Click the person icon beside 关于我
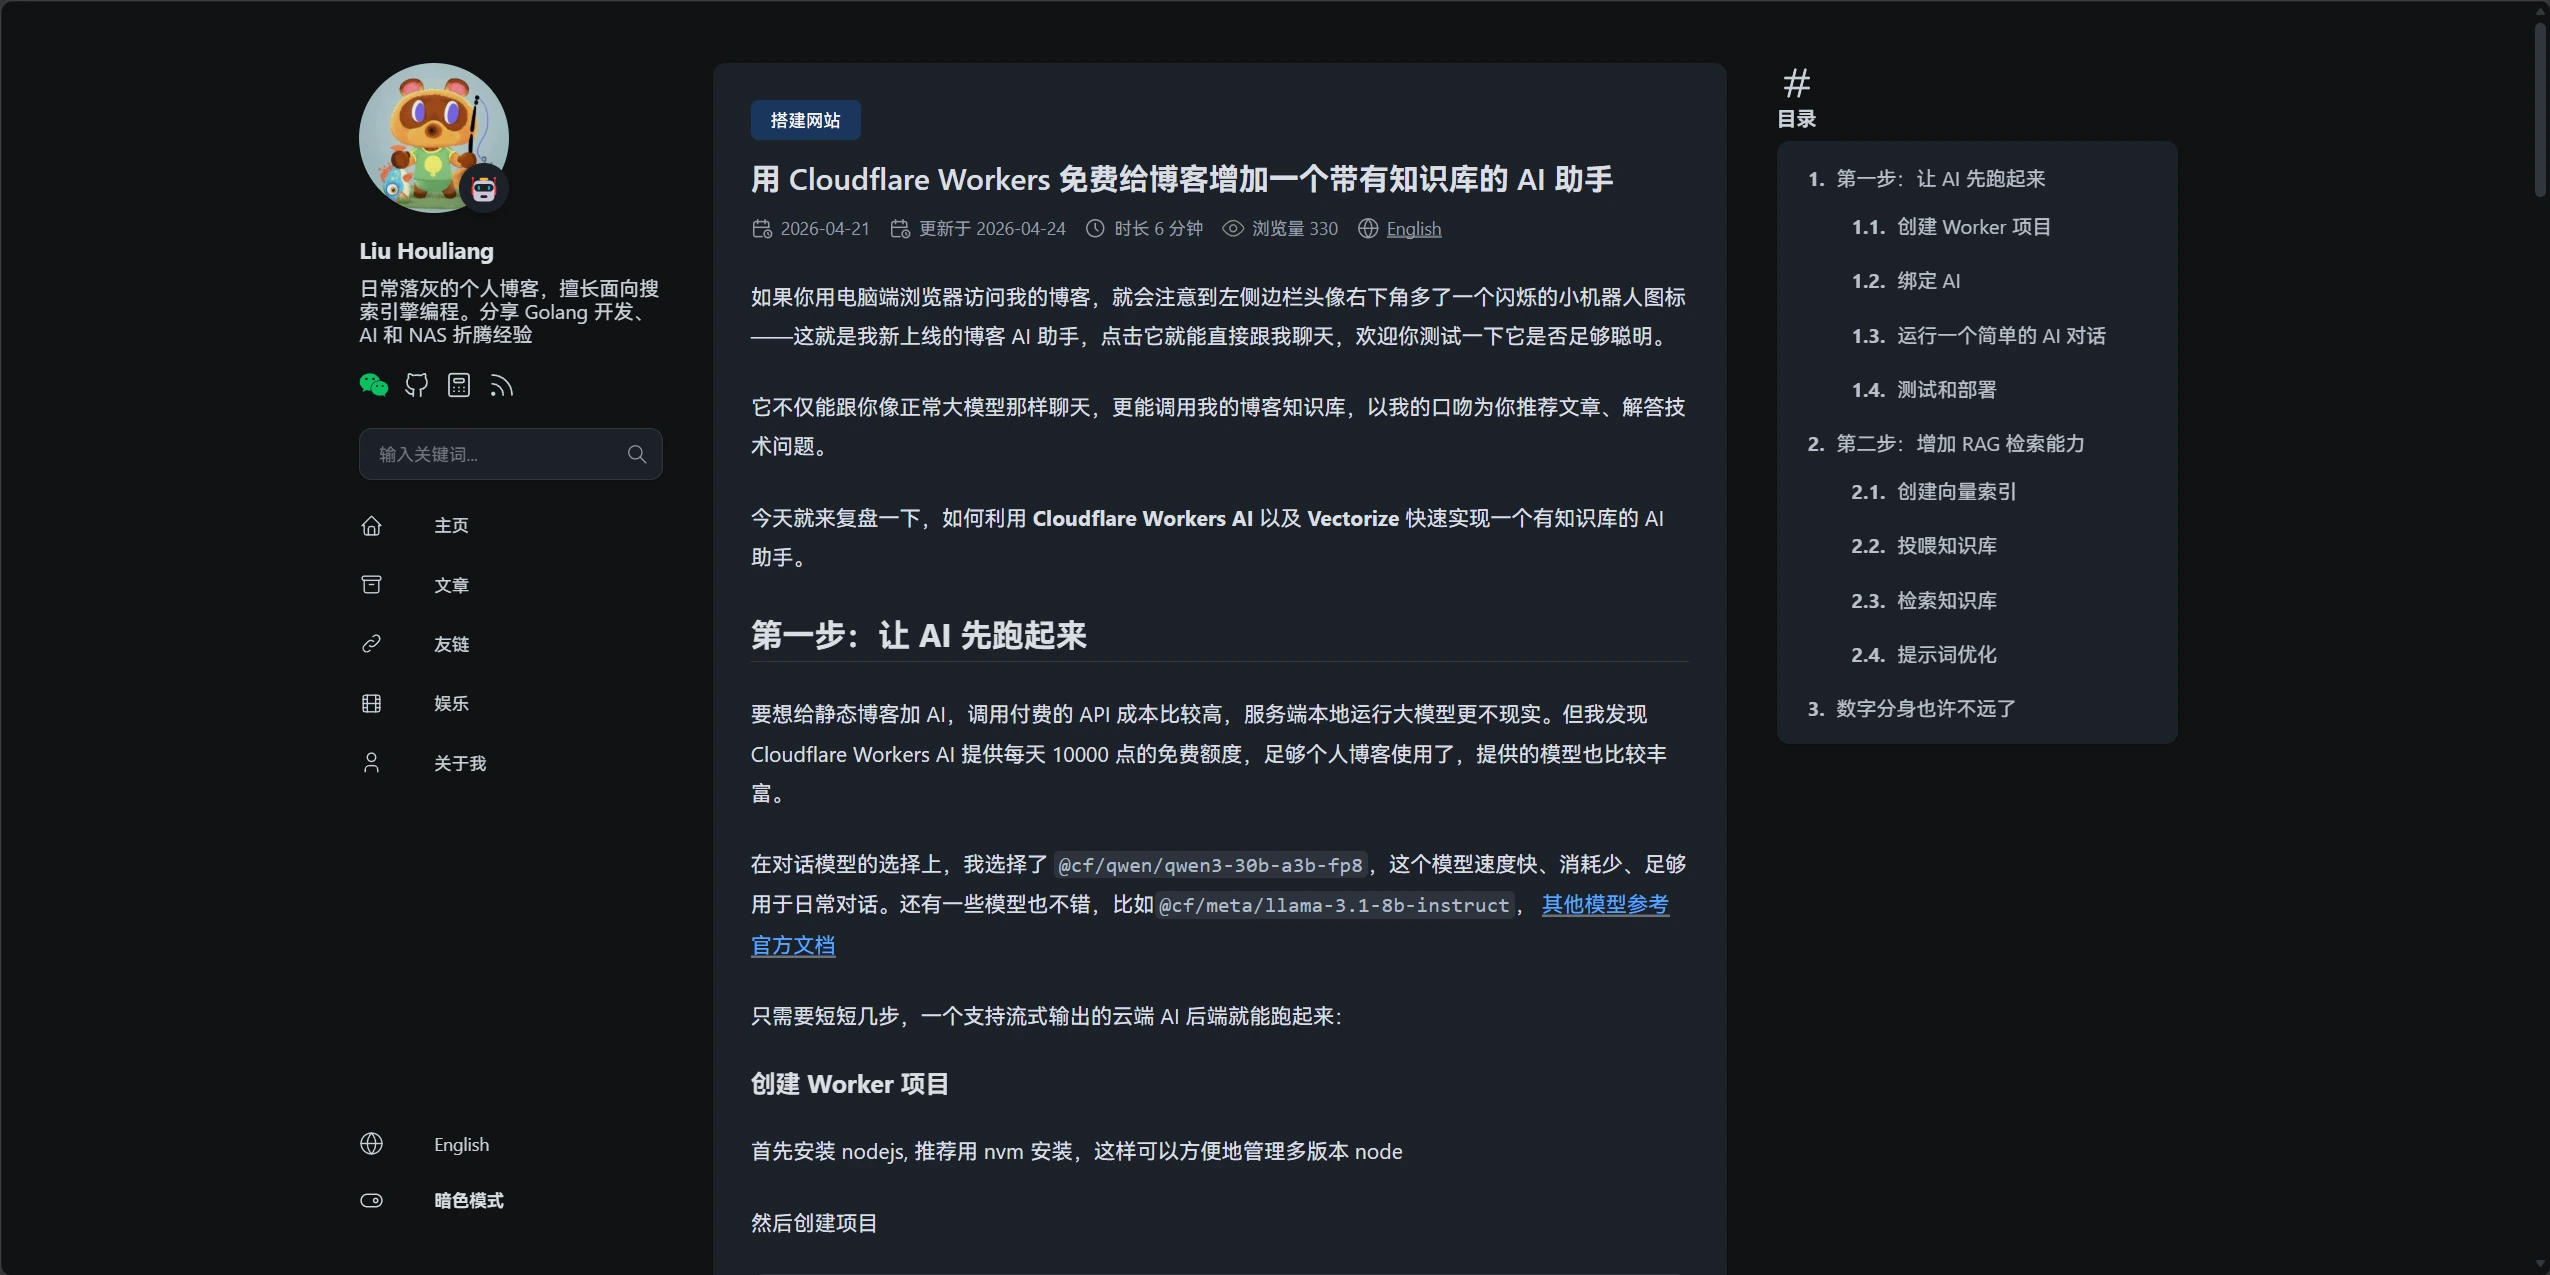Viewport: 2550px width, 1275px height. click(x=371, y=763)
